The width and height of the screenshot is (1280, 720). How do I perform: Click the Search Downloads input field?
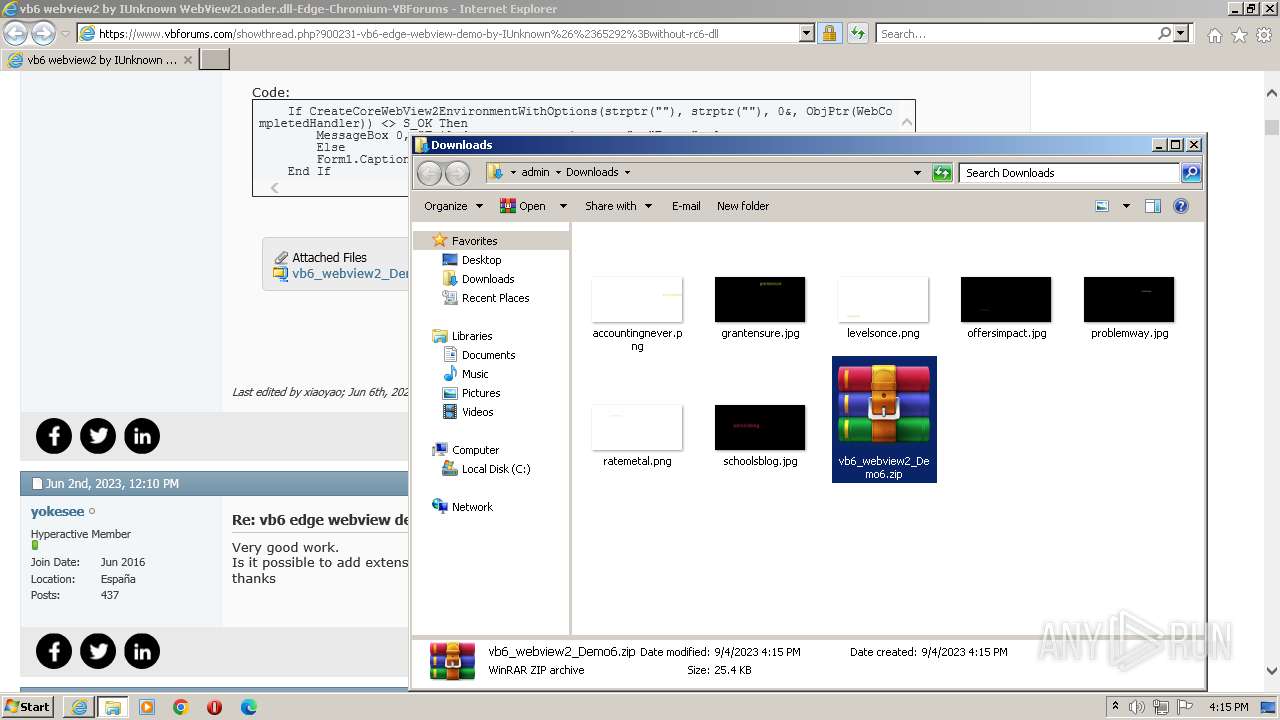click(1070, 173)
